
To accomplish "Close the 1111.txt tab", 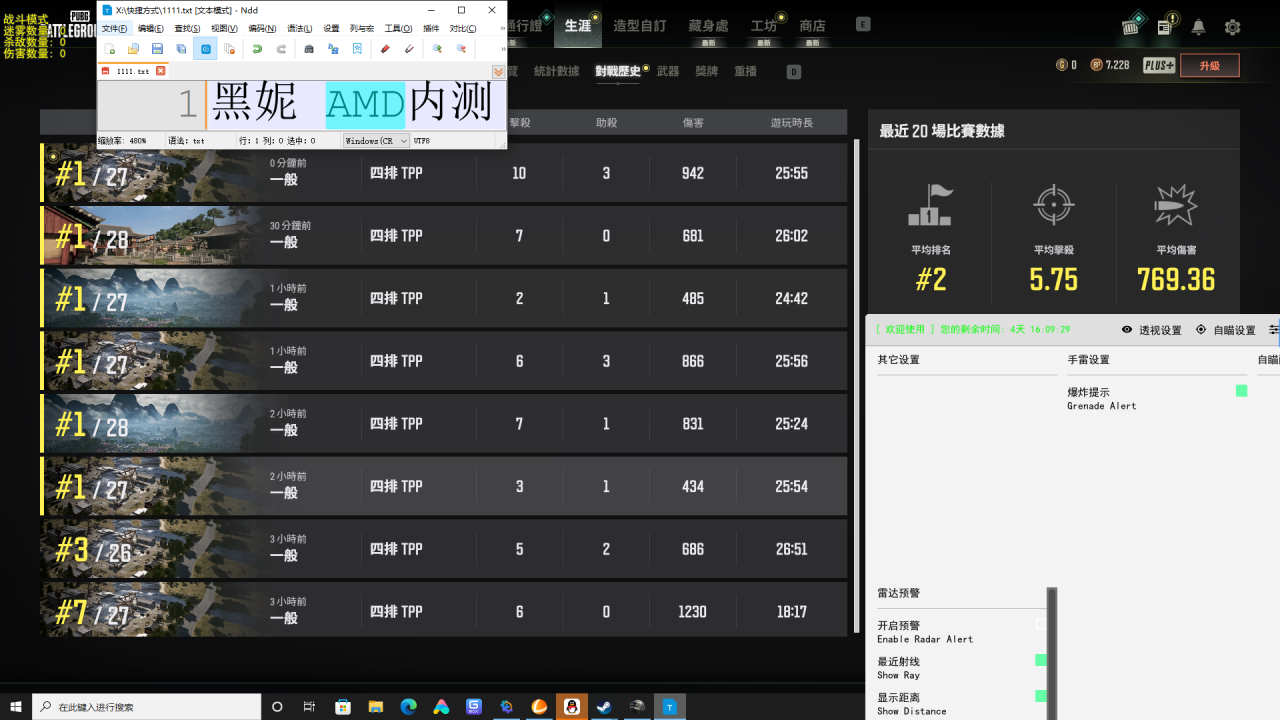I will point(160,71).
